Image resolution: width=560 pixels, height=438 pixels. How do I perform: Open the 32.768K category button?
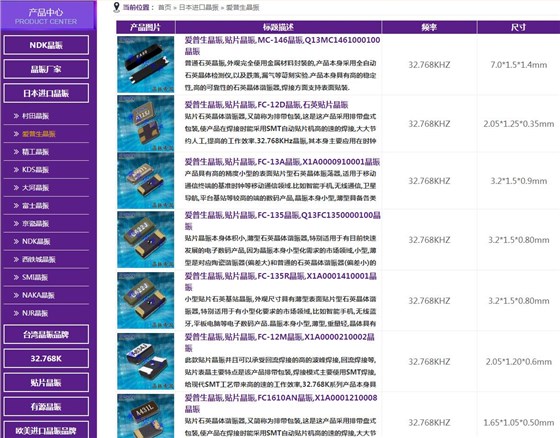coord(46,358)
